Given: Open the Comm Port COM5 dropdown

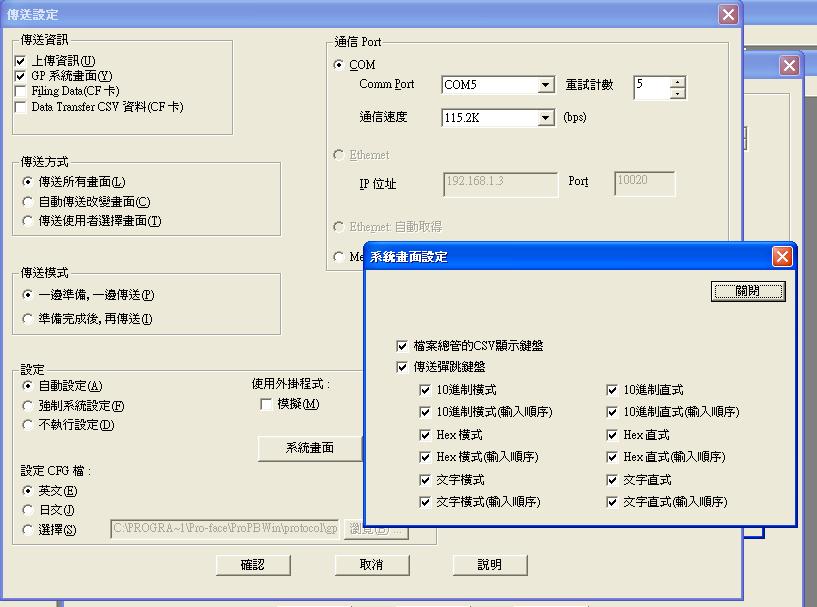Looking at the screenshot, I should (x=546, y=86).
